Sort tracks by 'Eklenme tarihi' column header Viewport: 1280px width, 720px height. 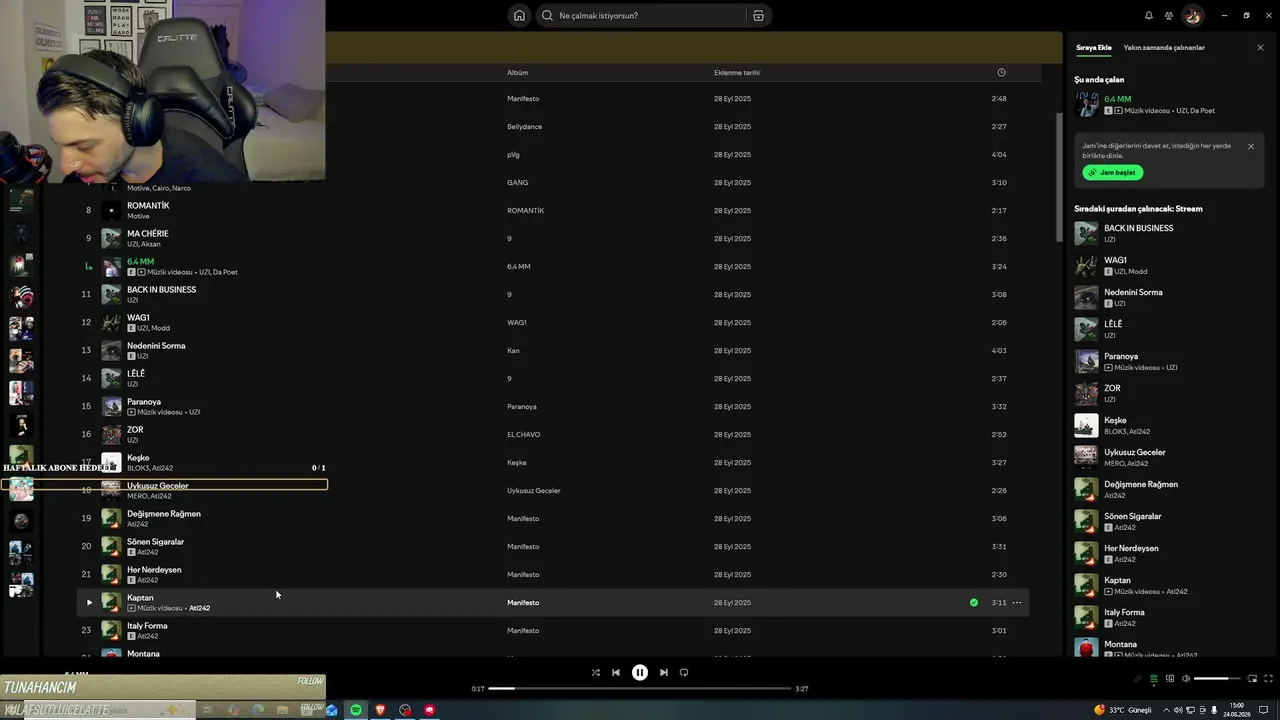(737, 73)
